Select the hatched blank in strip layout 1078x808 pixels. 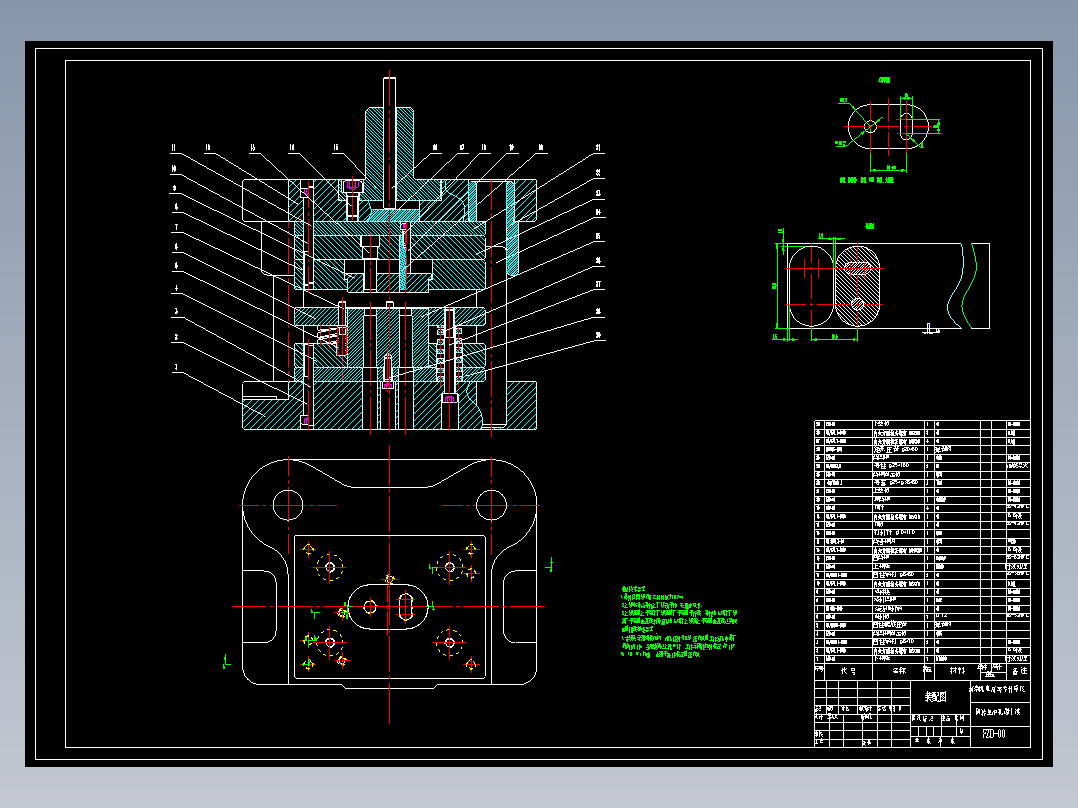point(857,286)
